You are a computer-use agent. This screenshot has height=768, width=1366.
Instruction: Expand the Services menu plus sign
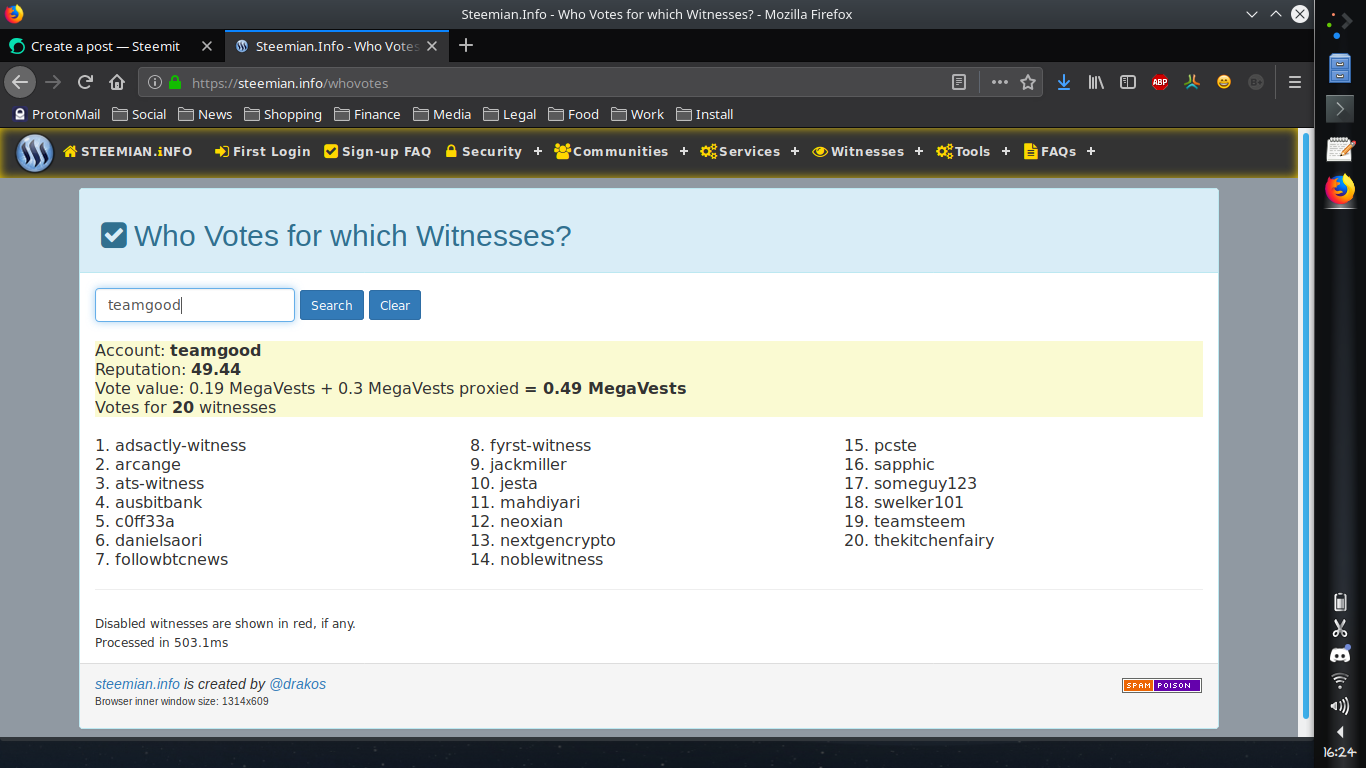[795, 152]
